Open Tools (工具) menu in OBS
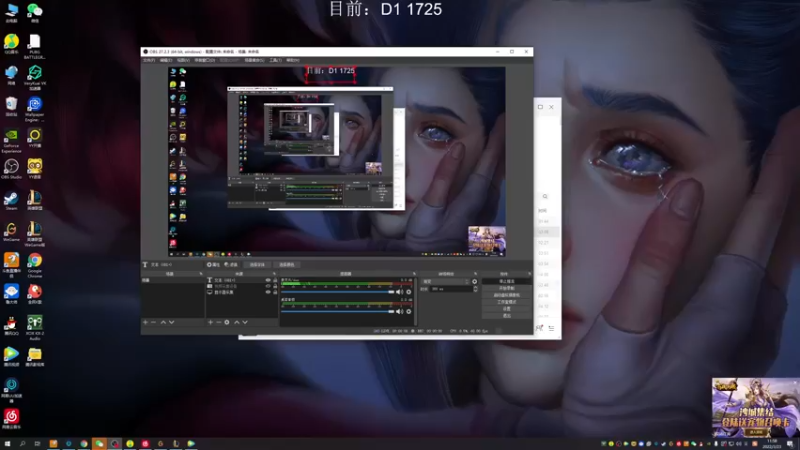This screenshot has width=800, height=450. click(276, 60)
